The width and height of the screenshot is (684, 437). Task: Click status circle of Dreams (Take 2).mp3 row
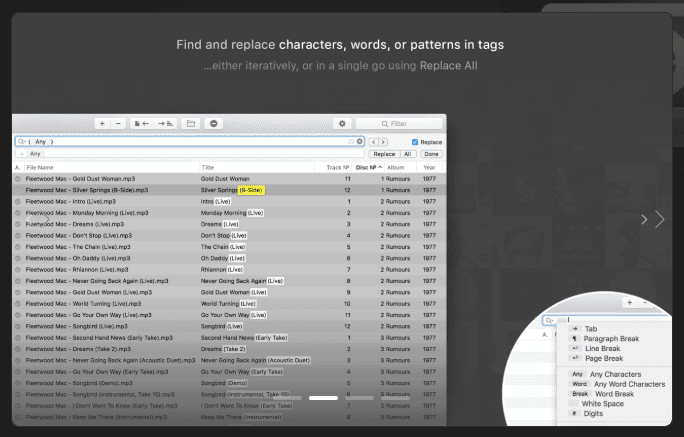pyautogui.click(x=18, y=349)
